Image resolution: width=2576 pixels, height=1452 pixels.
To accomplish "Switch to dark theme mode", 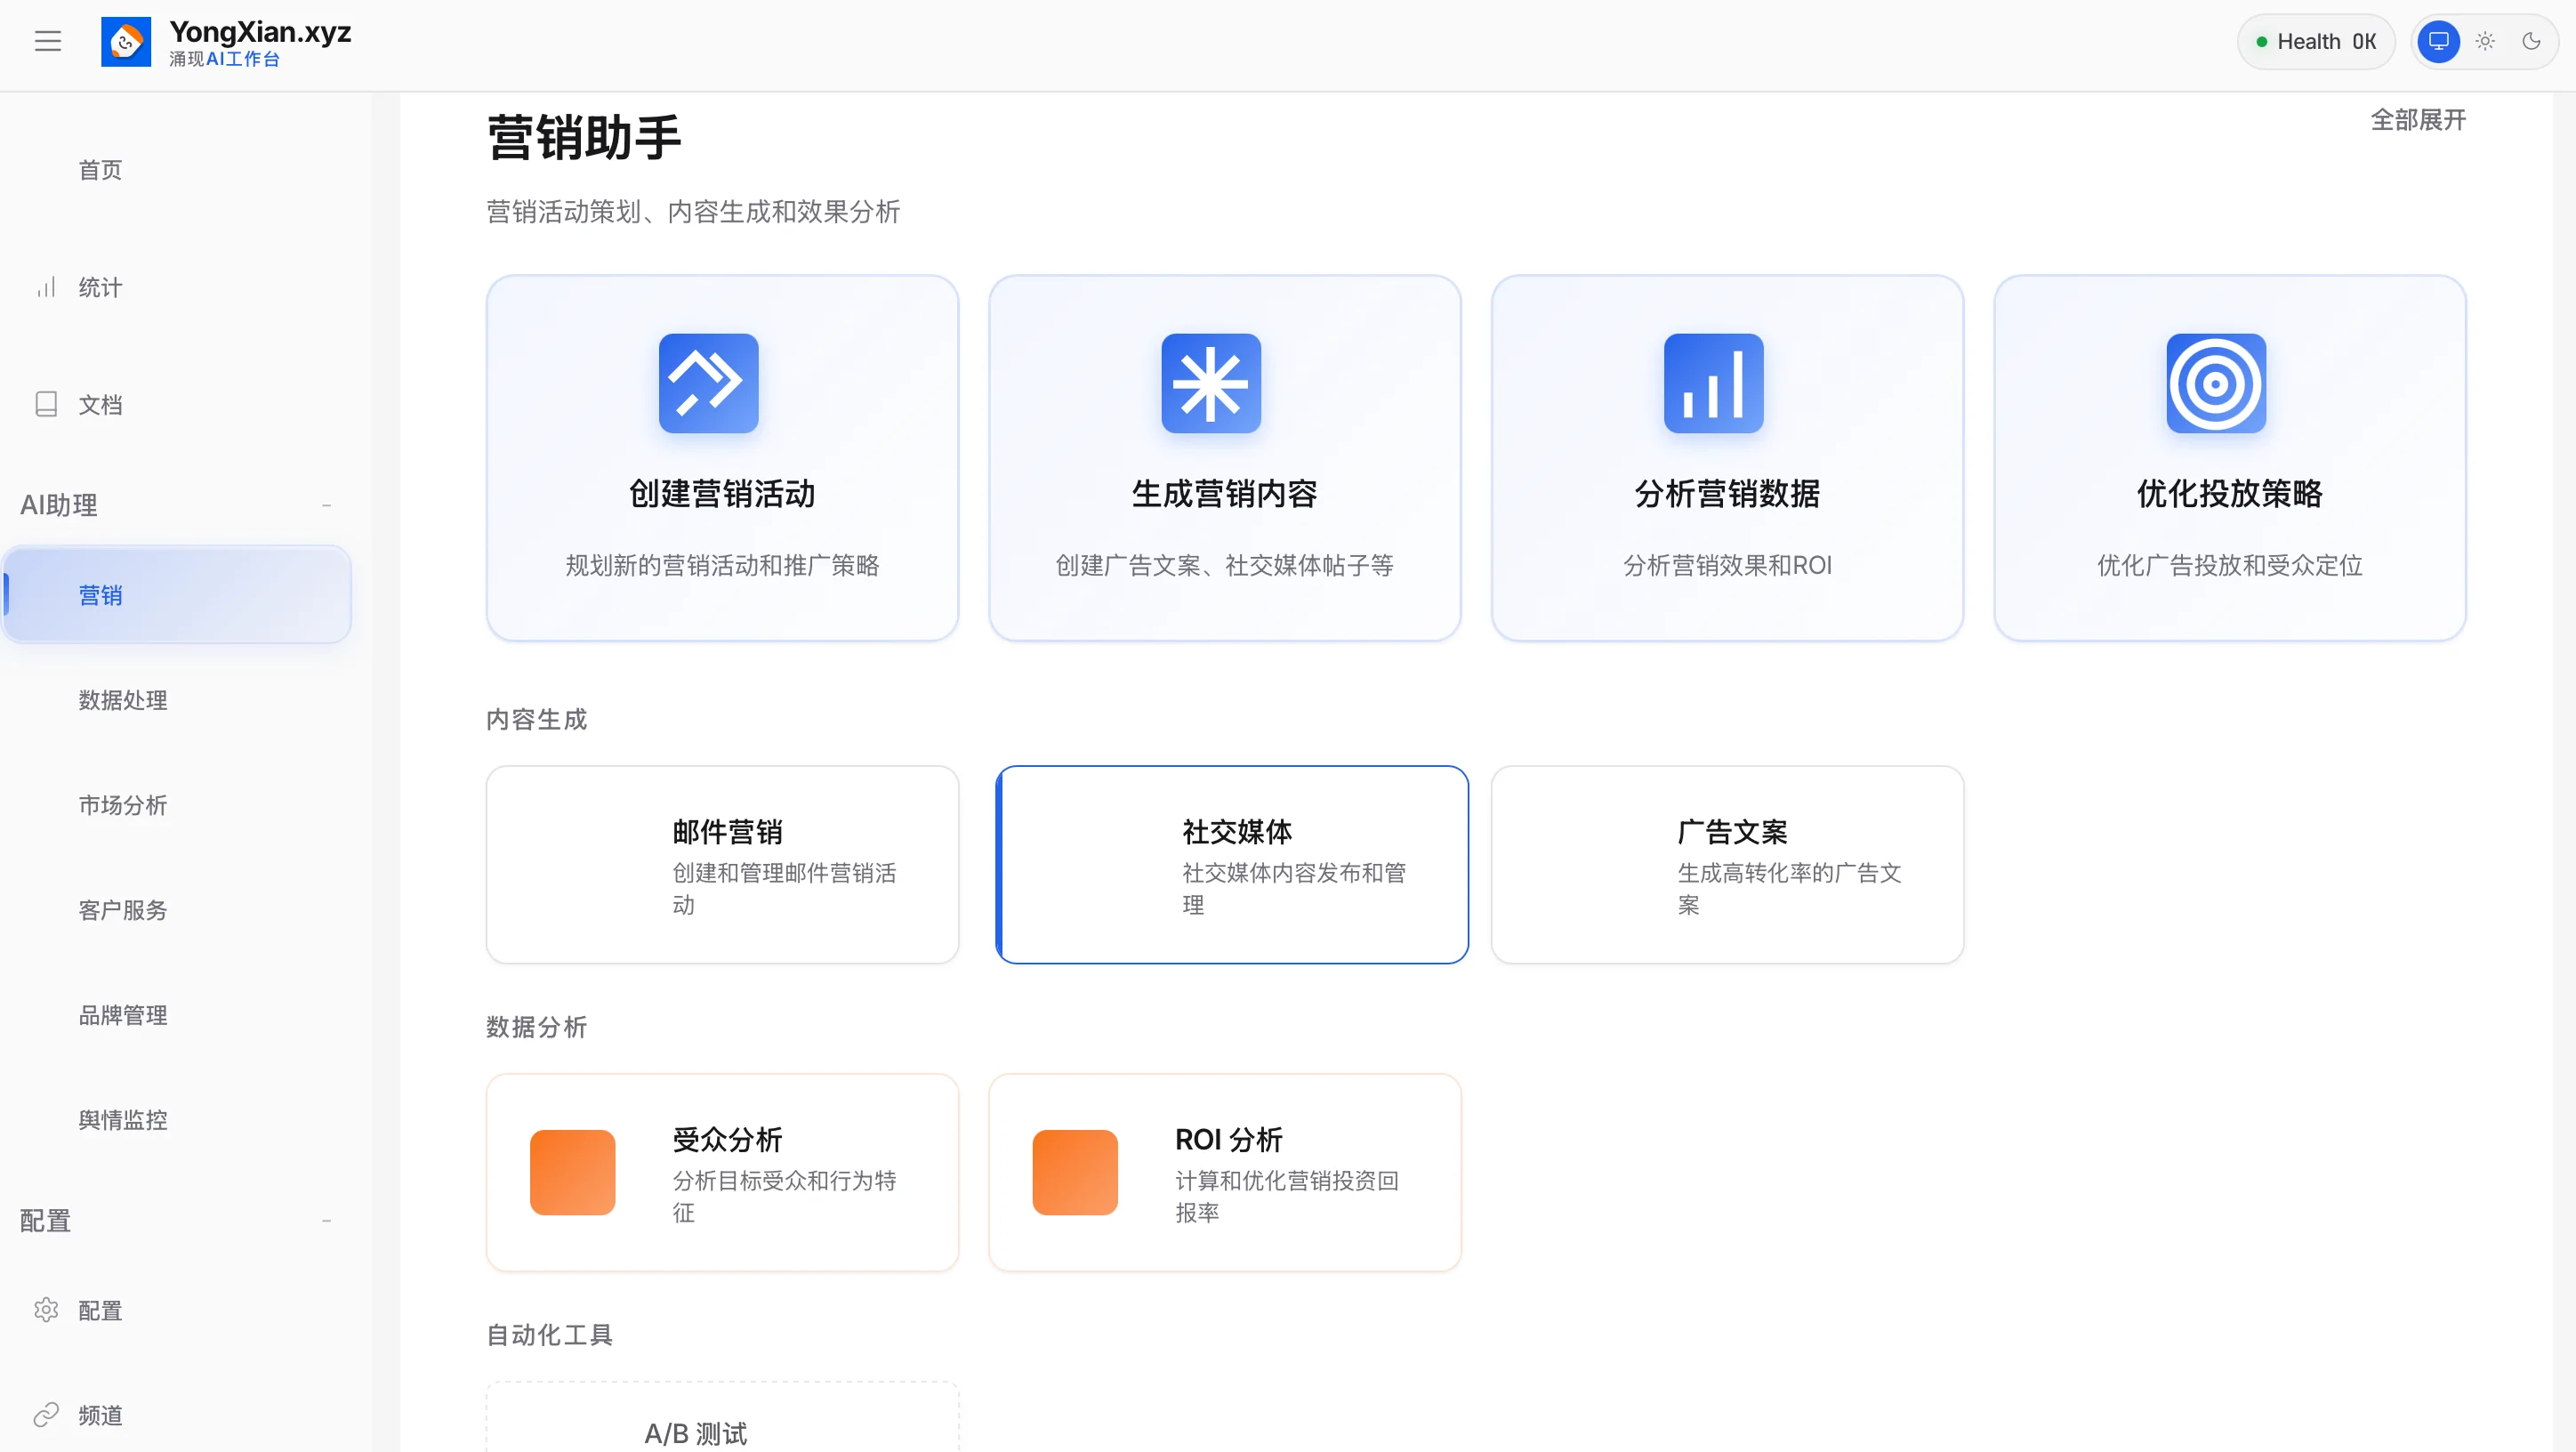I will [2531, 41].
